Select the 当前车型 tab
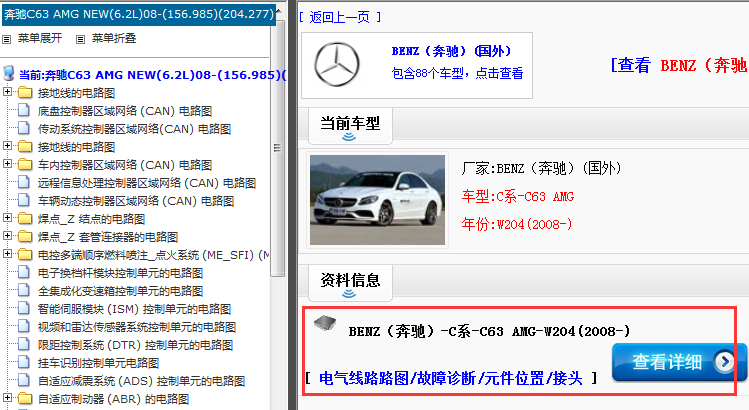Screen dimensions: 749x410 coord(350,126)
